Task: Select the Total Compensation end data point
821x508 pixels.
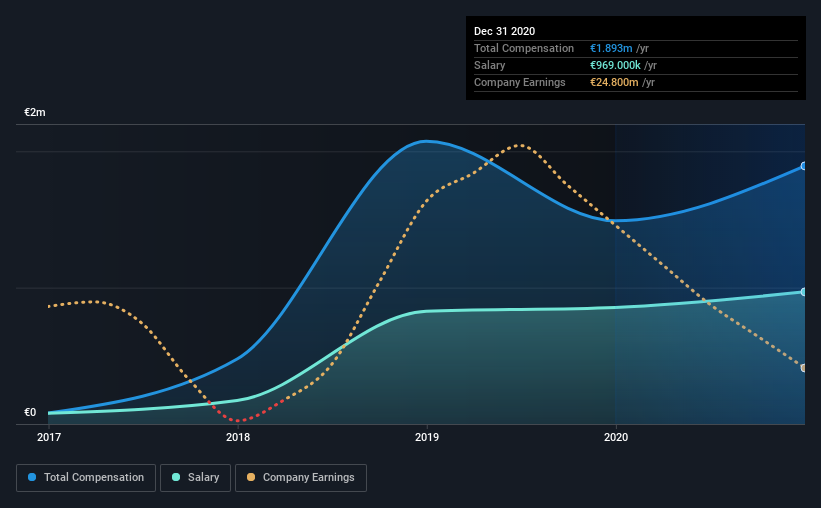Action: [x=803, y=166]
